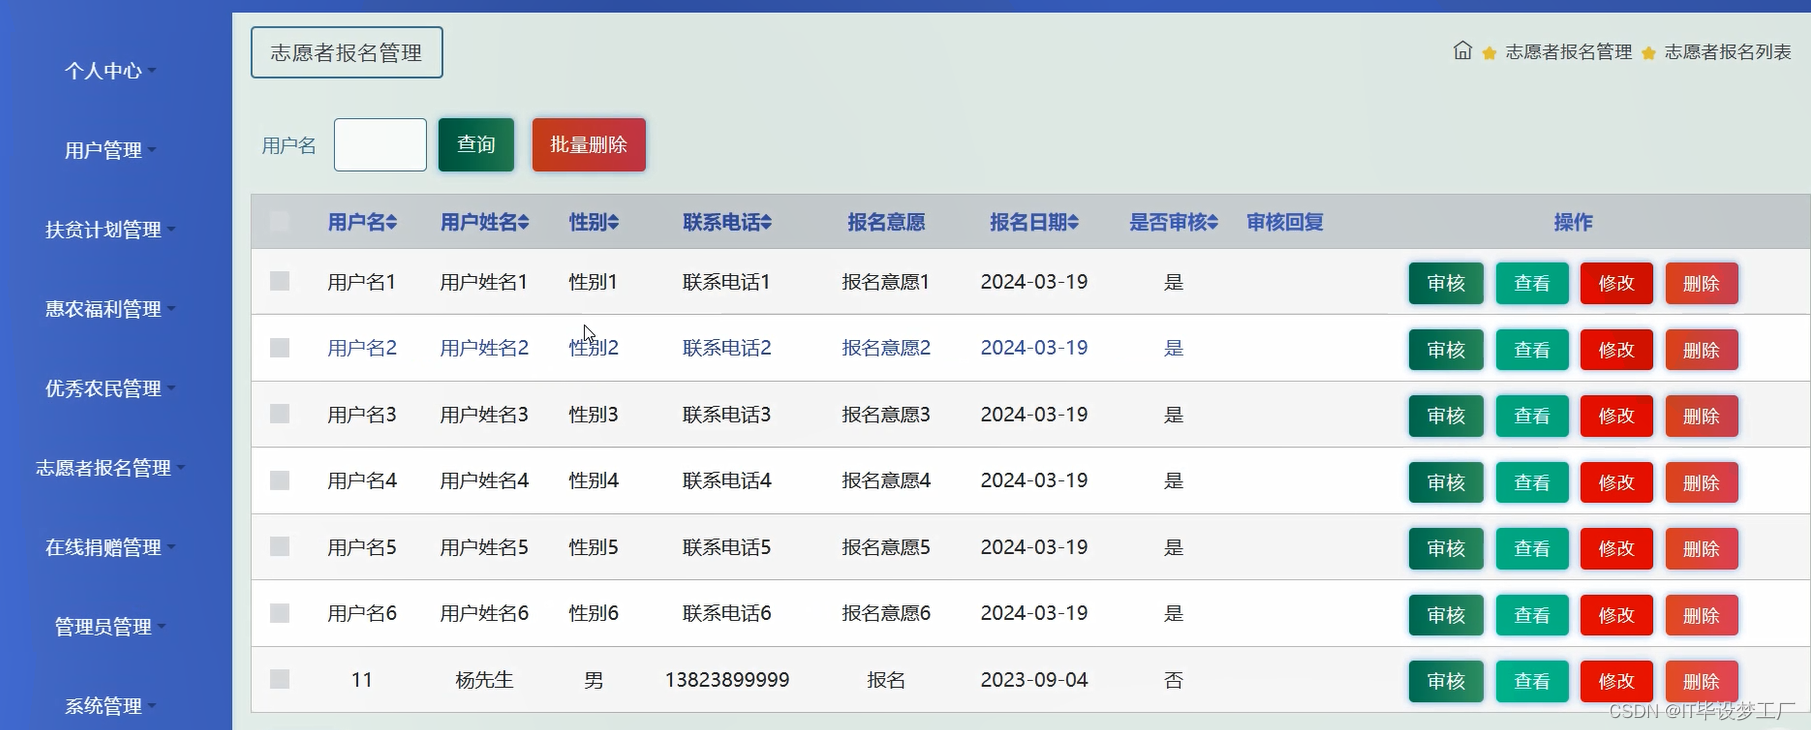Screen dimensions: 1811x730
Task: Check the row checkbox for 用户名3
Action: tap(280, 414)
